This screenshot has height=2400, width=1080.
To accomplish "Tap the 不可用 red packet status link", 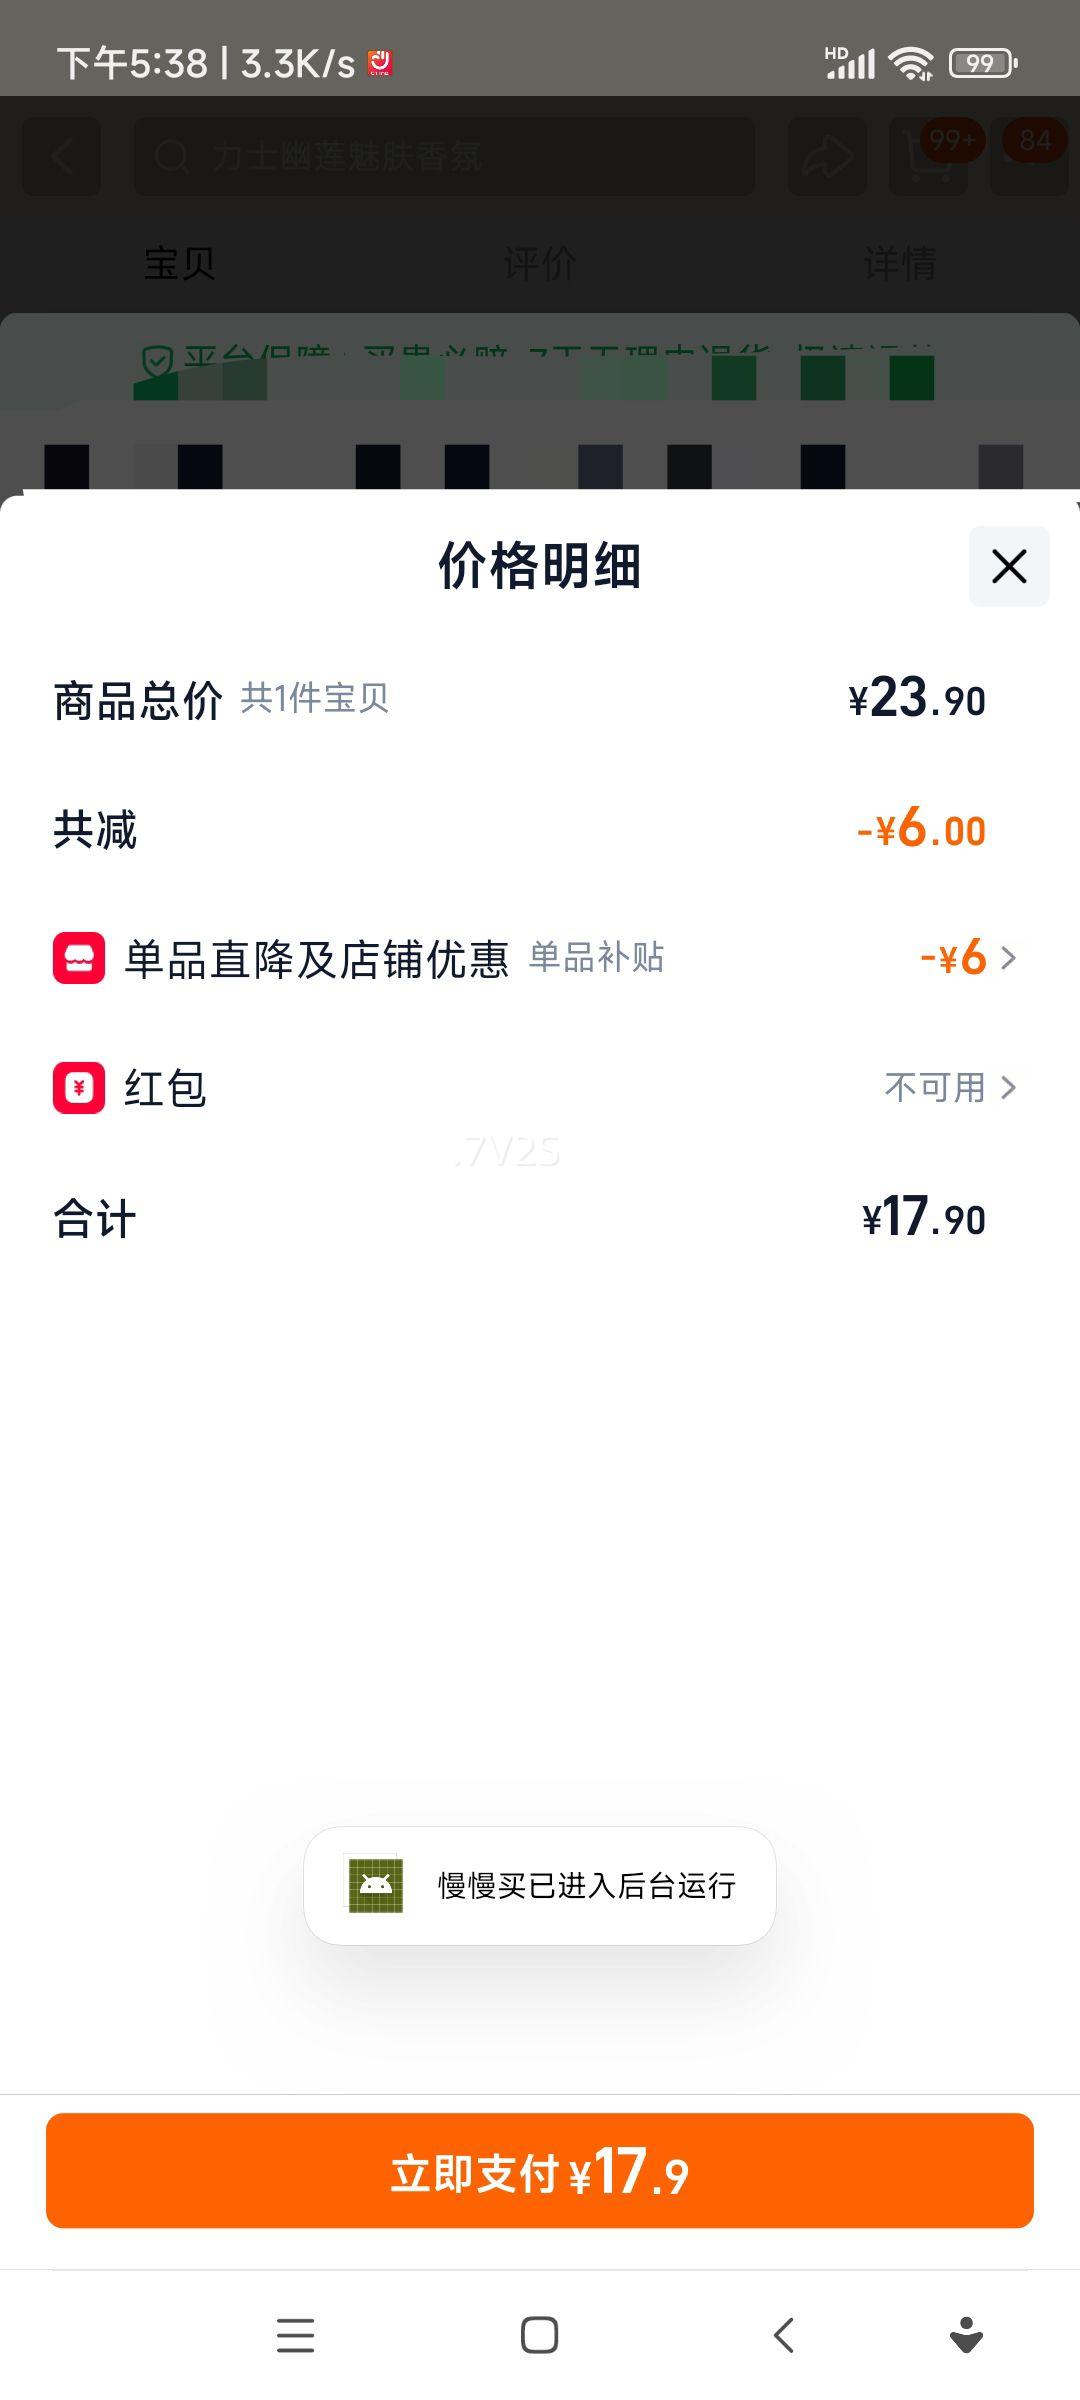I will point(935,1087).
